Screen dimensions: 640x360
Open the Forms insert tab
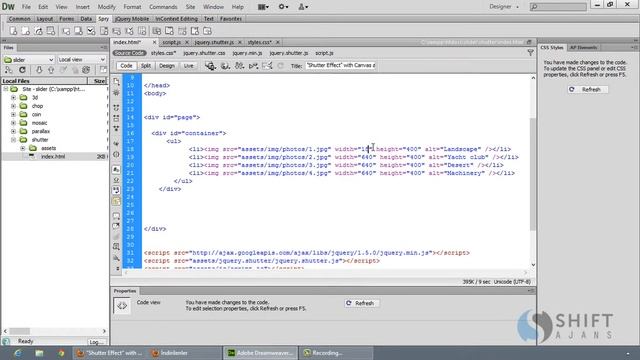pyautogui.click(x=67, y=19)
